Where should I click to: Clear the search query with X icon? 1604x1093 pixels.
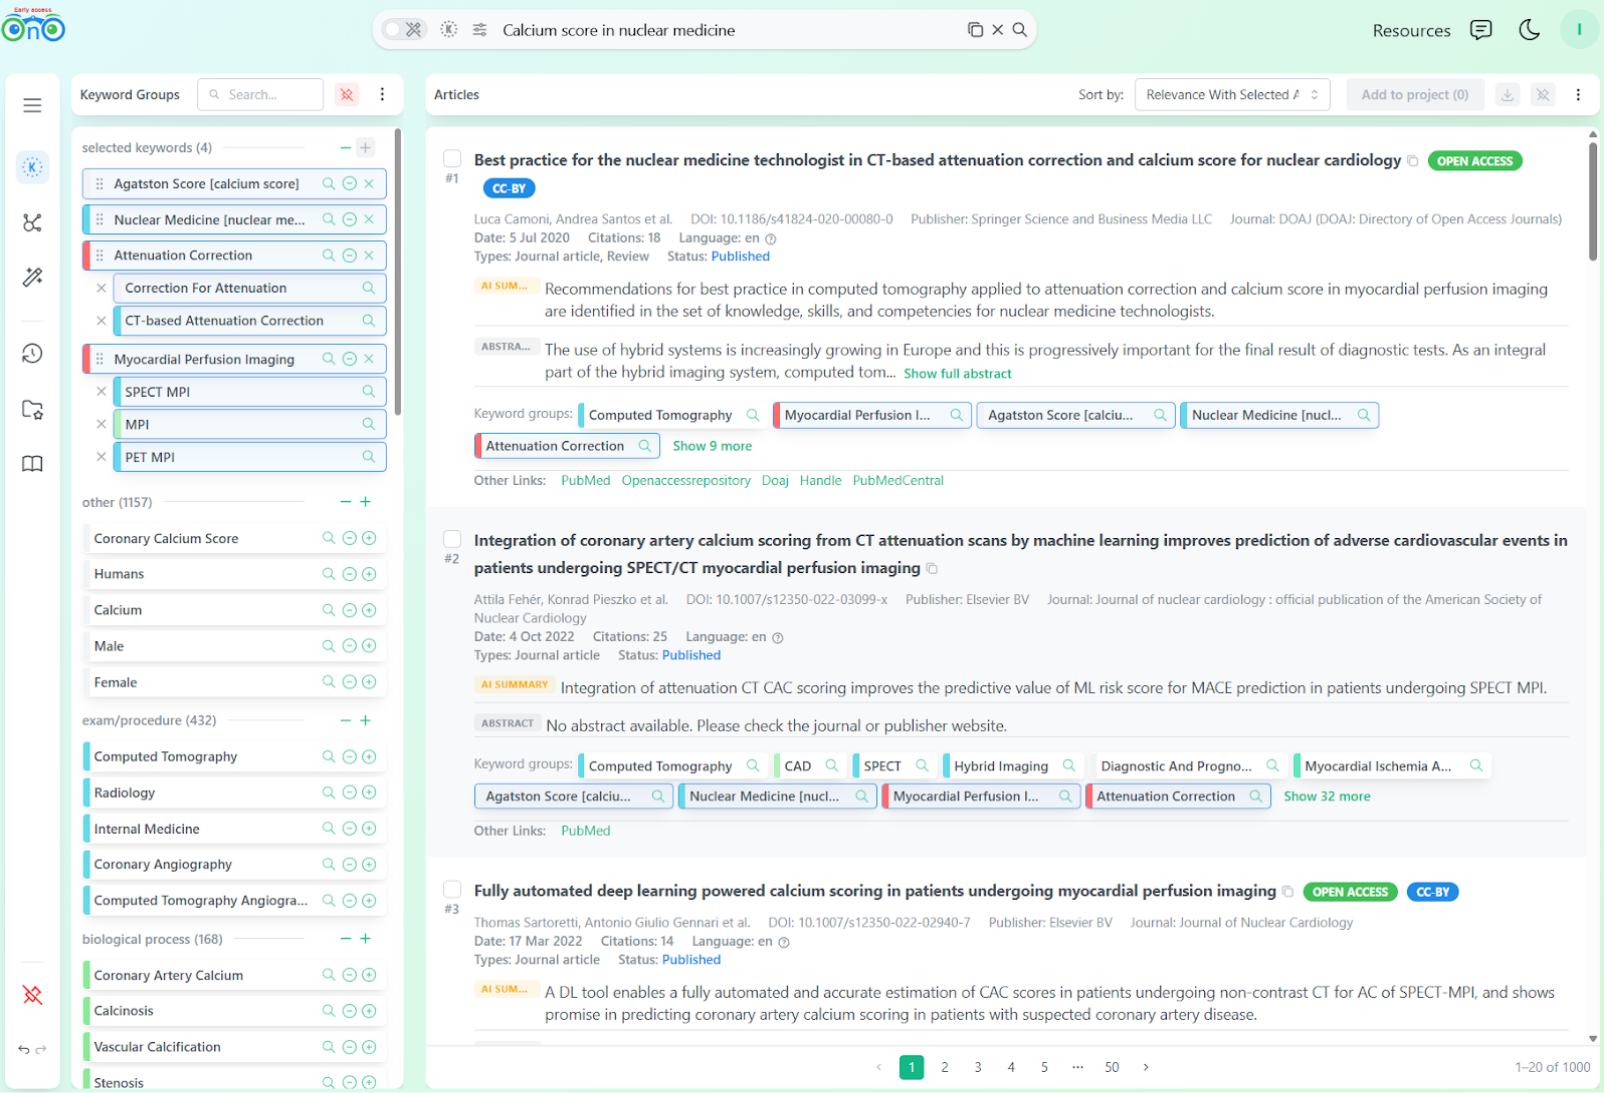997,30
